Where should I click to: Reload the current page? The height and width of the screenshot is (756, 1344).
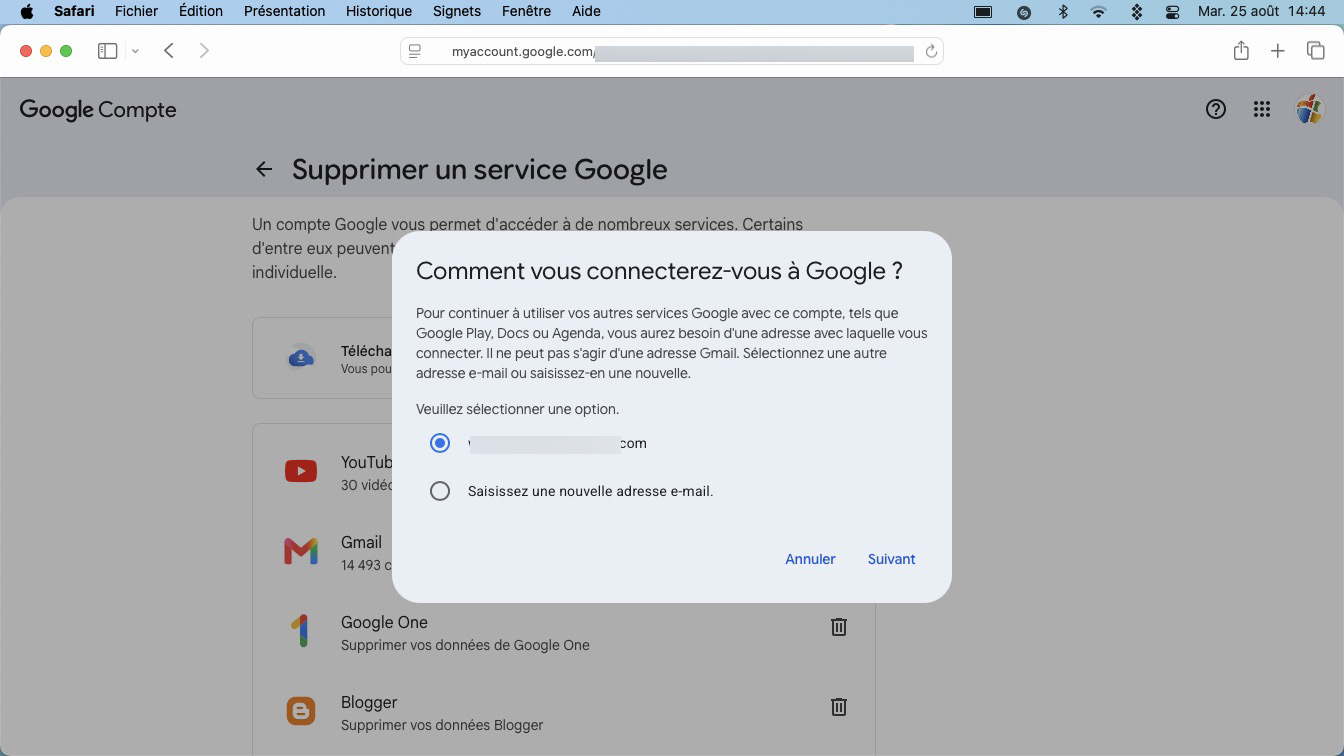click(931, 51)
